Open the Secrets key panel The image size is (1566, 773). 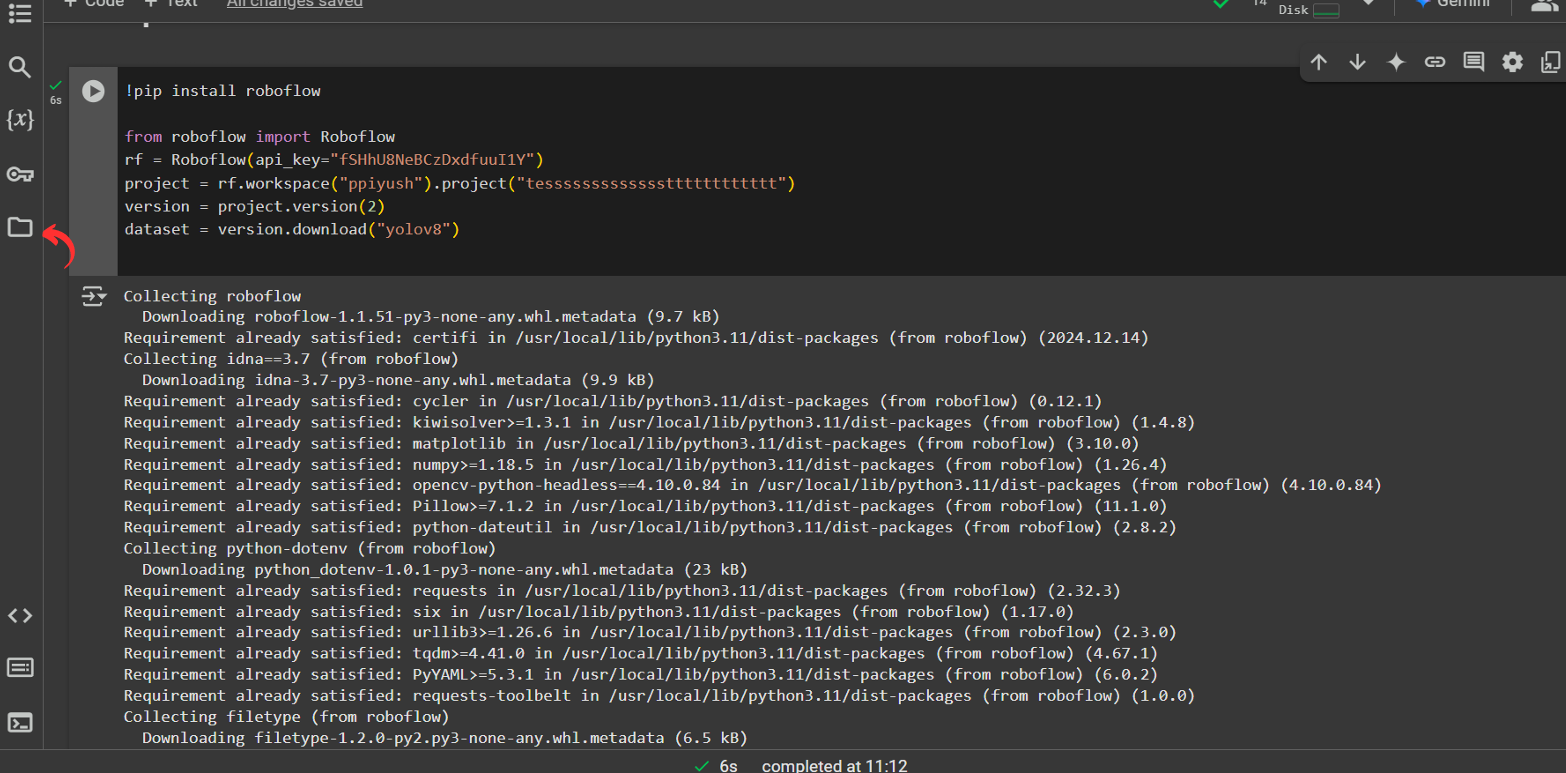(x=20, y=175)
